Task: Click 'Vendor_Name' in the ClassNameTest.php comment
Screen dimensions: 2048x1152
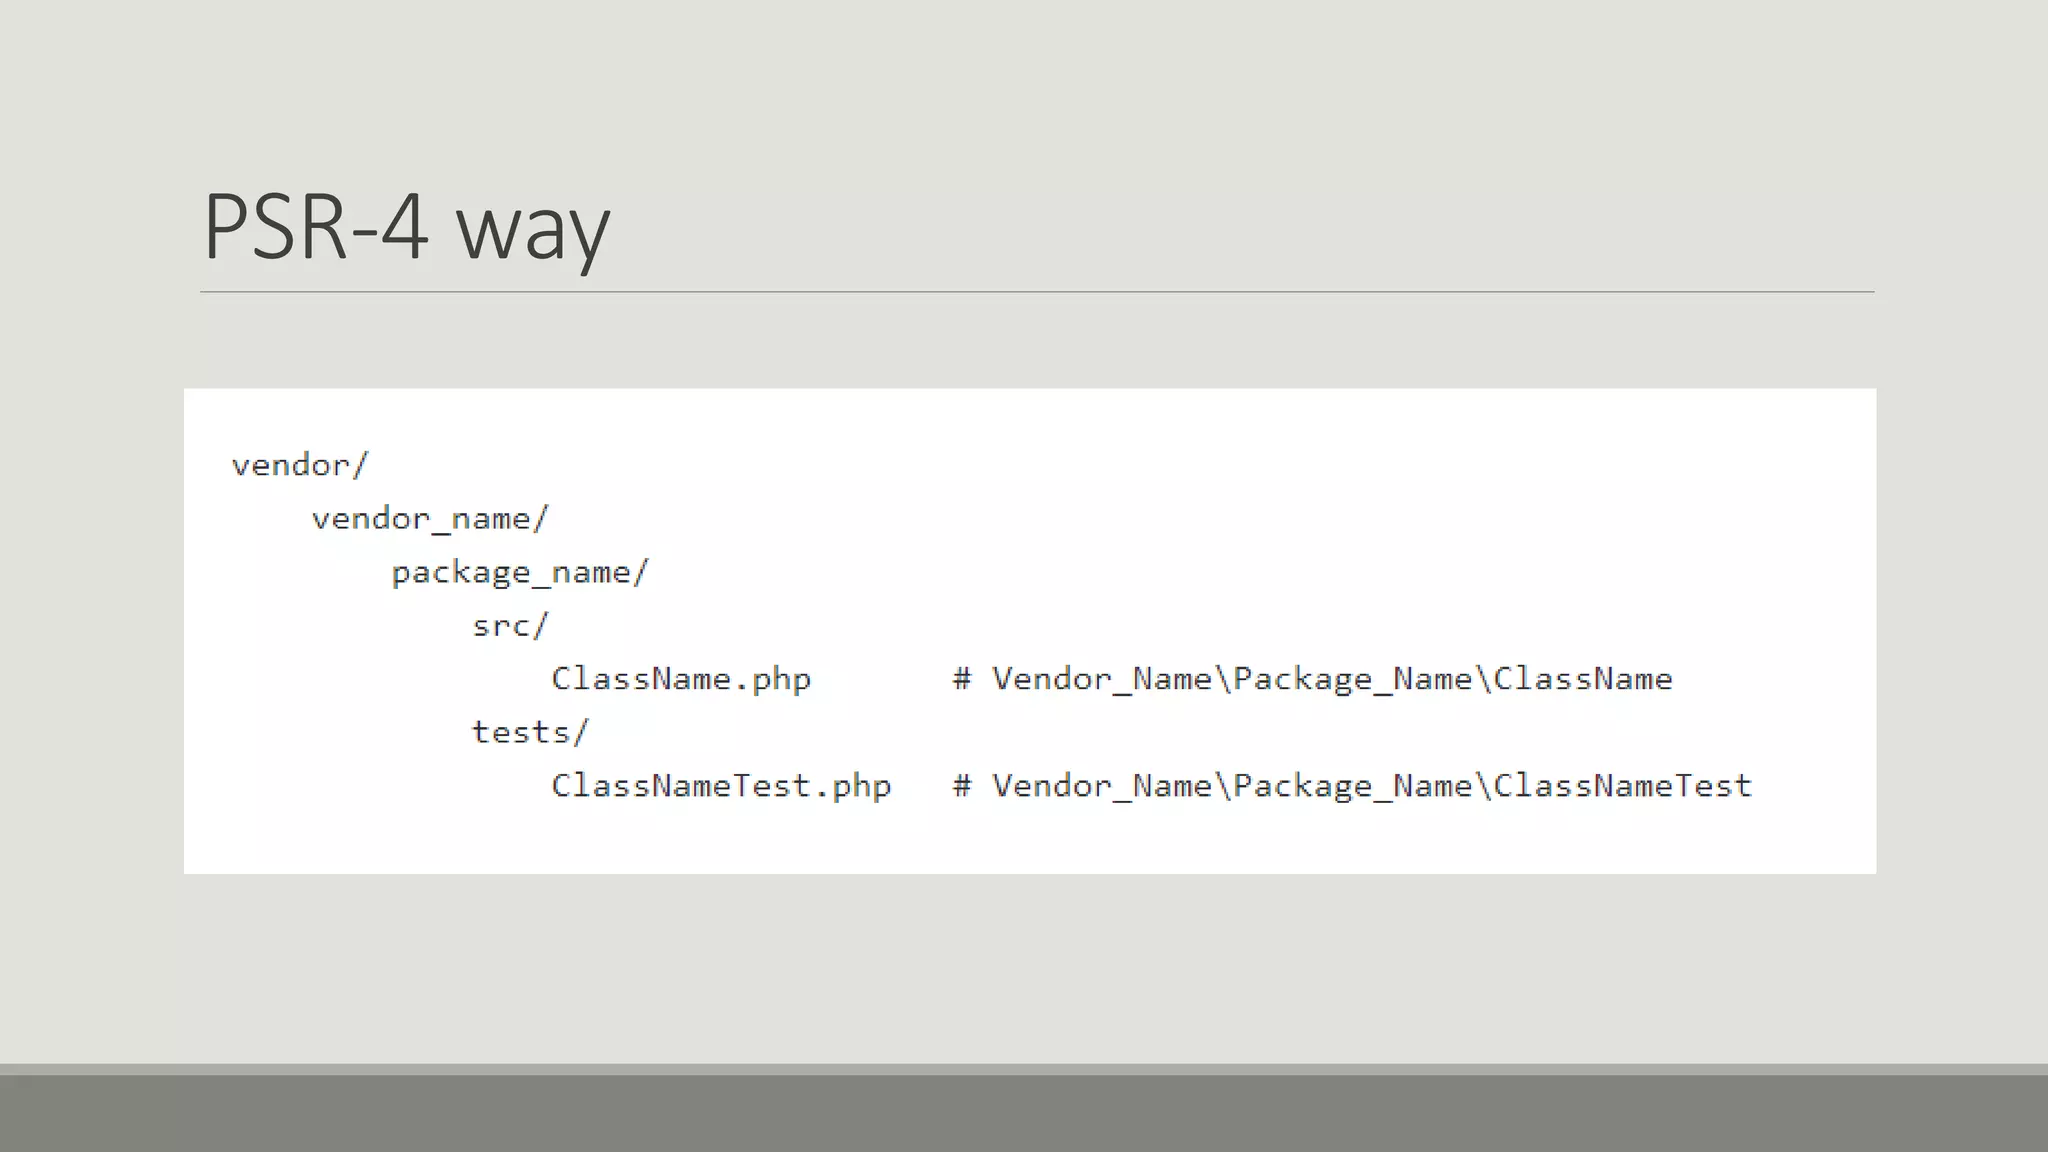Action: pos(1101,786)
